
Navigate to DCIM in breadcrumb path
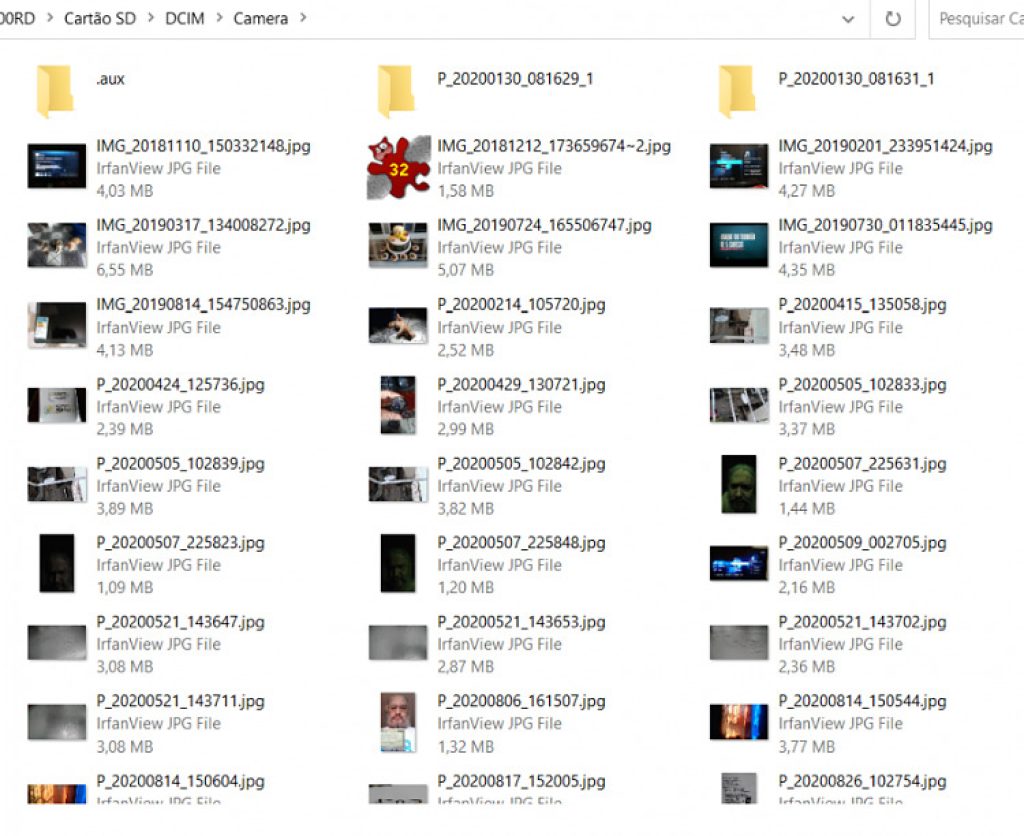[x=184, y=19]
